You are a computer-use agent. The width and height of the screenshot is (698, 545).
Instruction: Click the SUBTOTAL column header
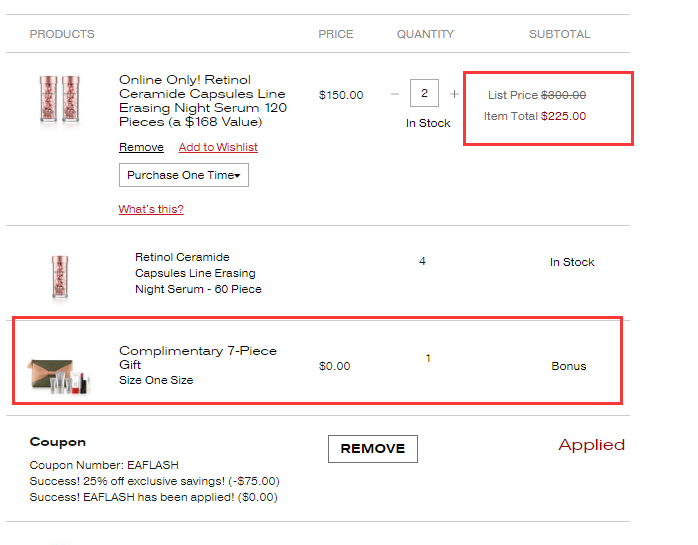(x=560, y=34)
